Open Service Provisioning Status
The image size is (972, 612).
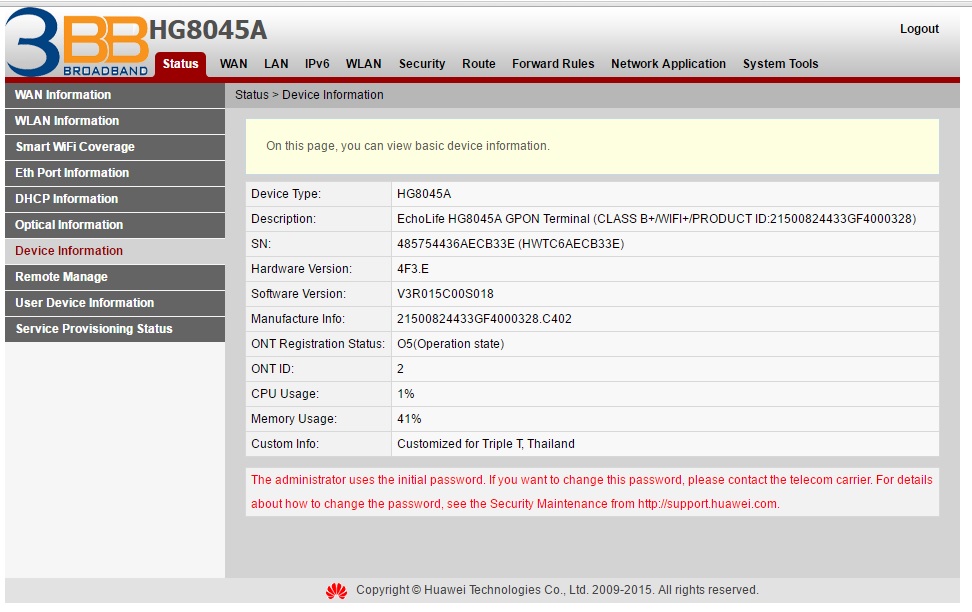115,330
